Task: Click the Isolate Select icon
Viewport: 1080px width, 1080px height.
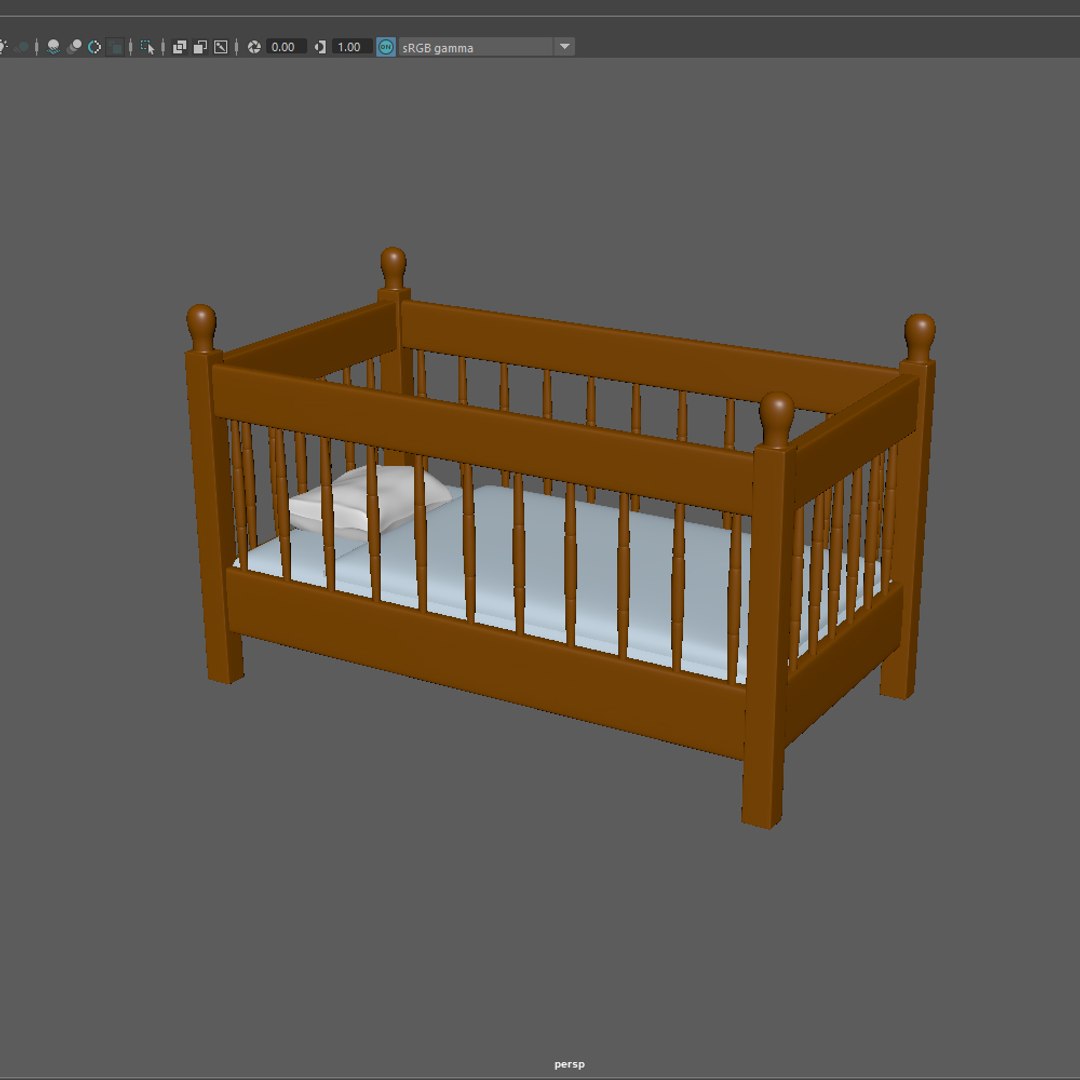Action: click(x=147, y=47)
